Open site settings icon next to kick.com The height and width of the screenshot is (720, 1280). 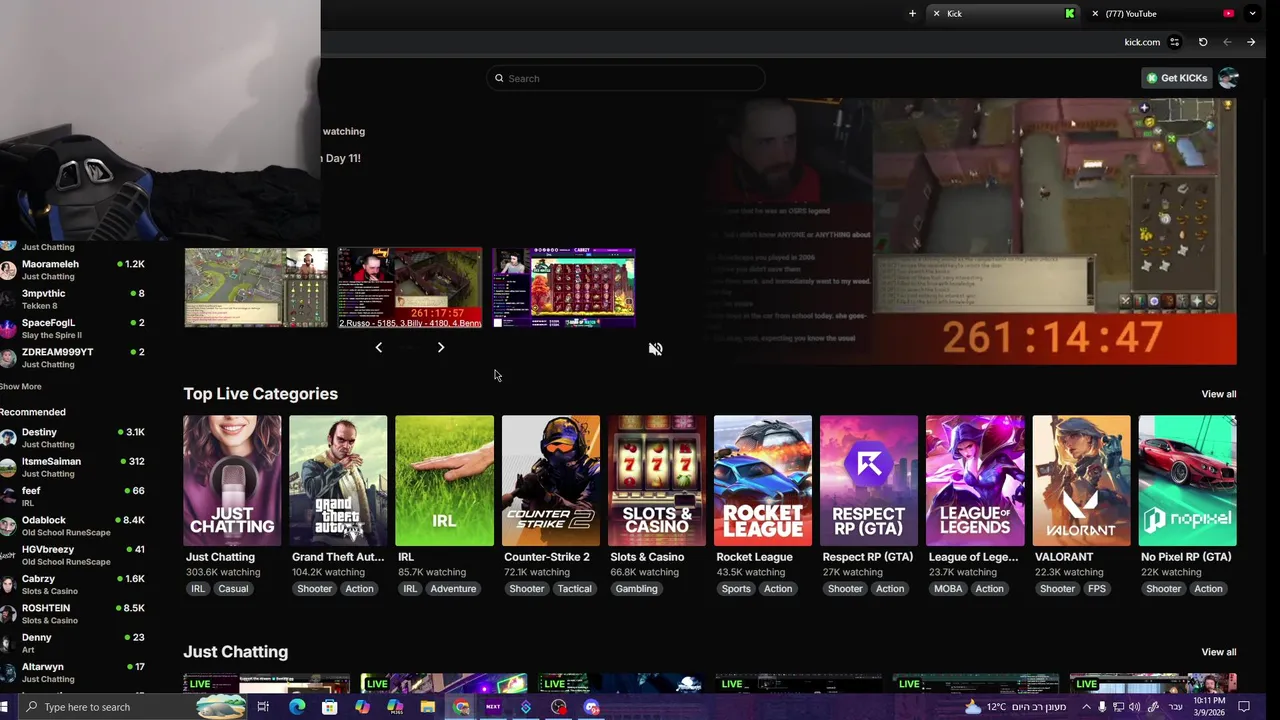tap(1175, 42)
